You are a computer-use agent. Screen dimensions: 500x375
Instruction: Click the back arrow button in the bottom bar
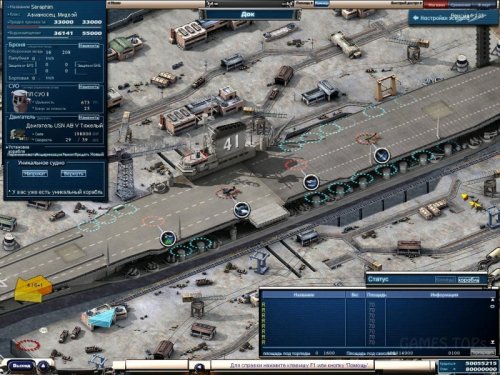click(x=199, y=368)
